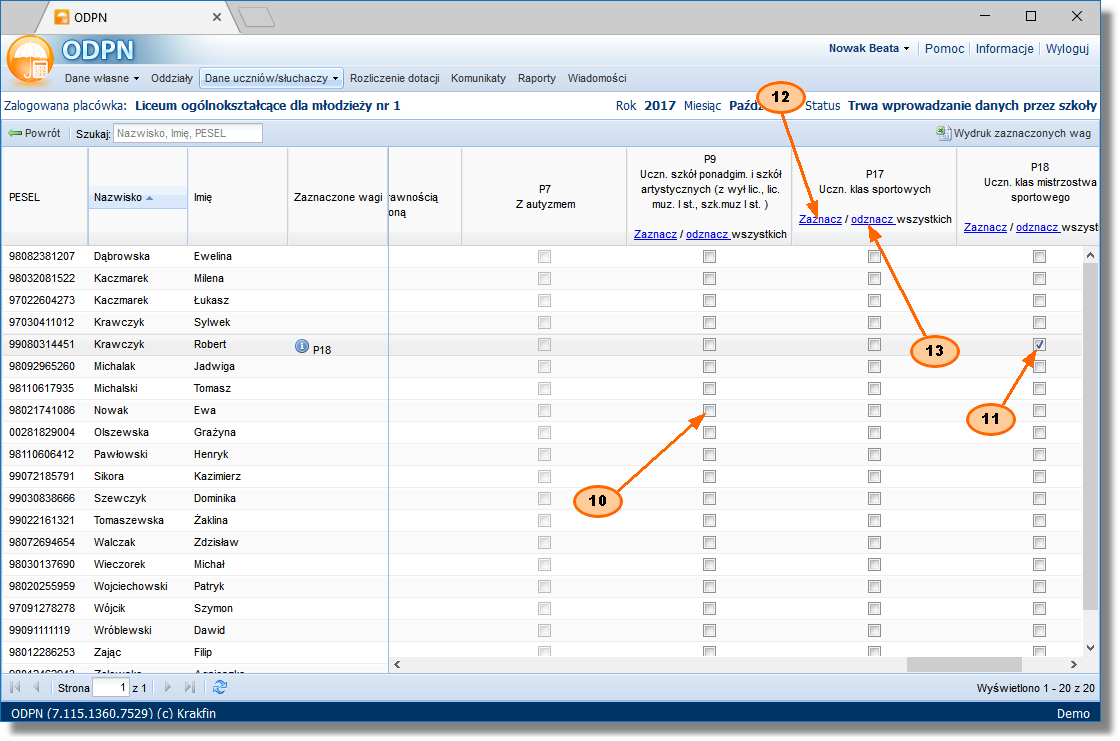1120x741 pixels.
Task: Open Rozliczenie dotacji menu
Action: tap(394, 78)
